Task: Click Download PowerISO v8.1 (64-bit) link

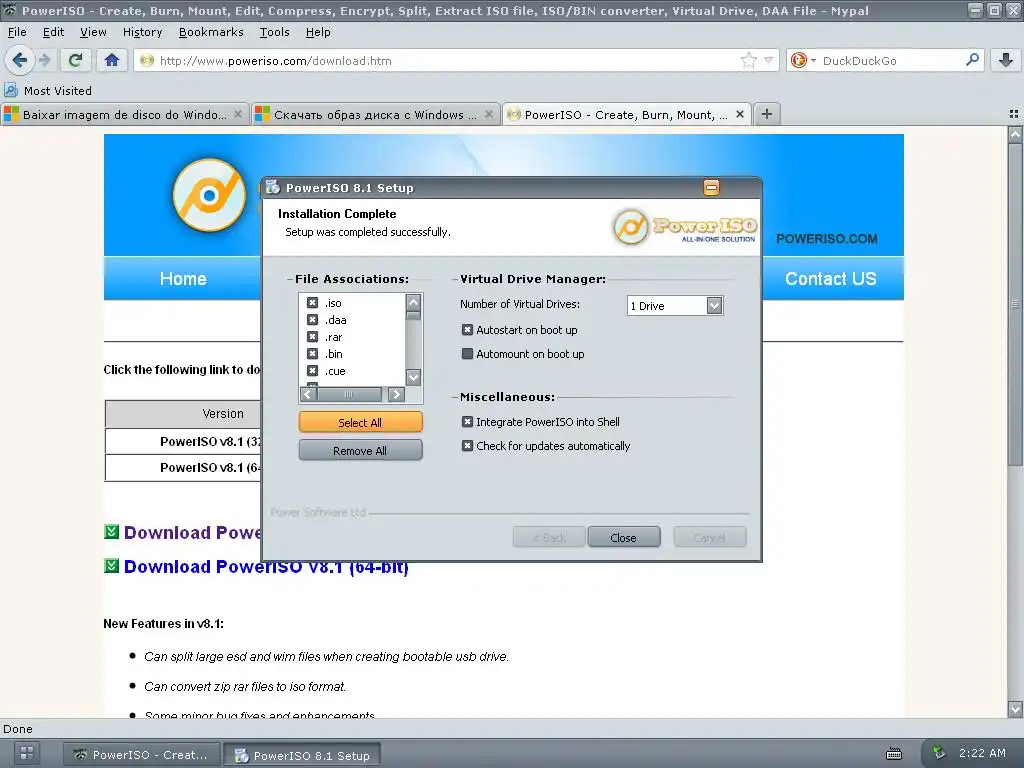Action: 266,567
